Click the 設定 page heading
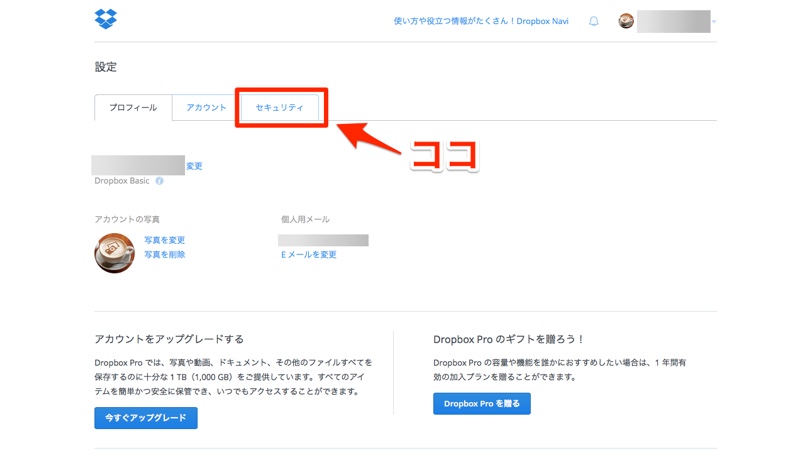800x450 pixels. point(106,67)
